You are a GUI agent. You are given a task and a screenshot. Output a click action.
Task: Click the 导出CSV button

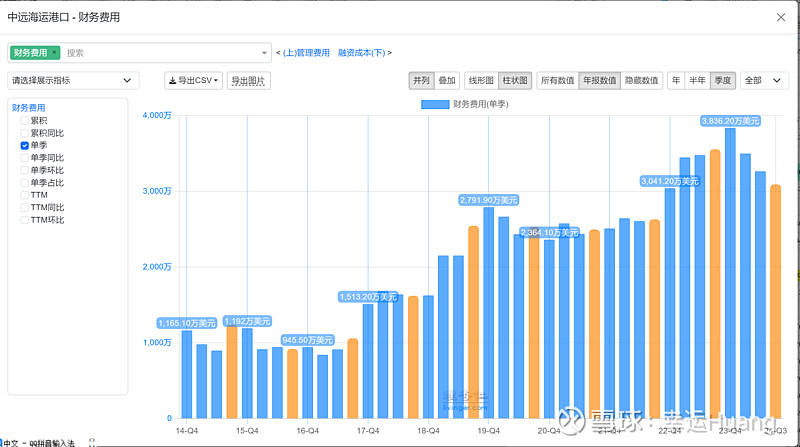193,80
